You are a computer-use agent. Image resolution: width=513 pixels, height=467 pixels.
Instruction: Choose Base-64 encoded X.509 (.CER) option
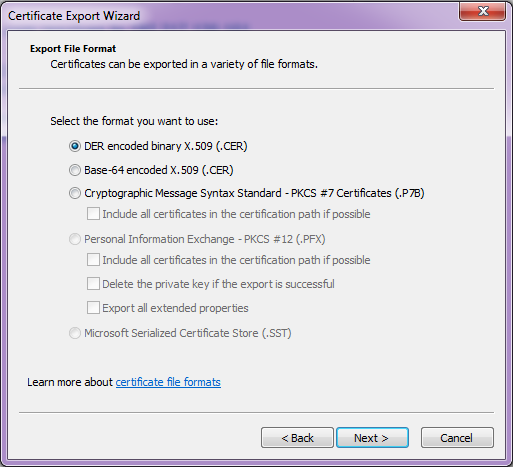tap(75, 170)
